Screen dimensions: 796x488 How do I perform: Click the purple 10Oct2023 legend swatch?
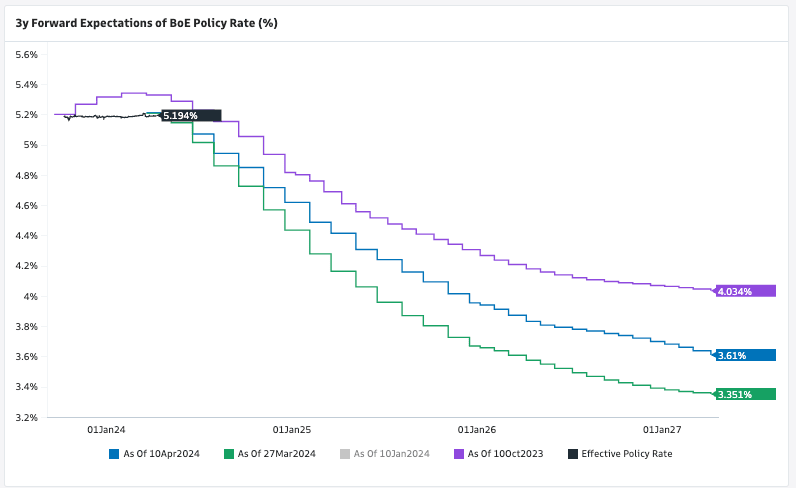[x=459, y=453]
